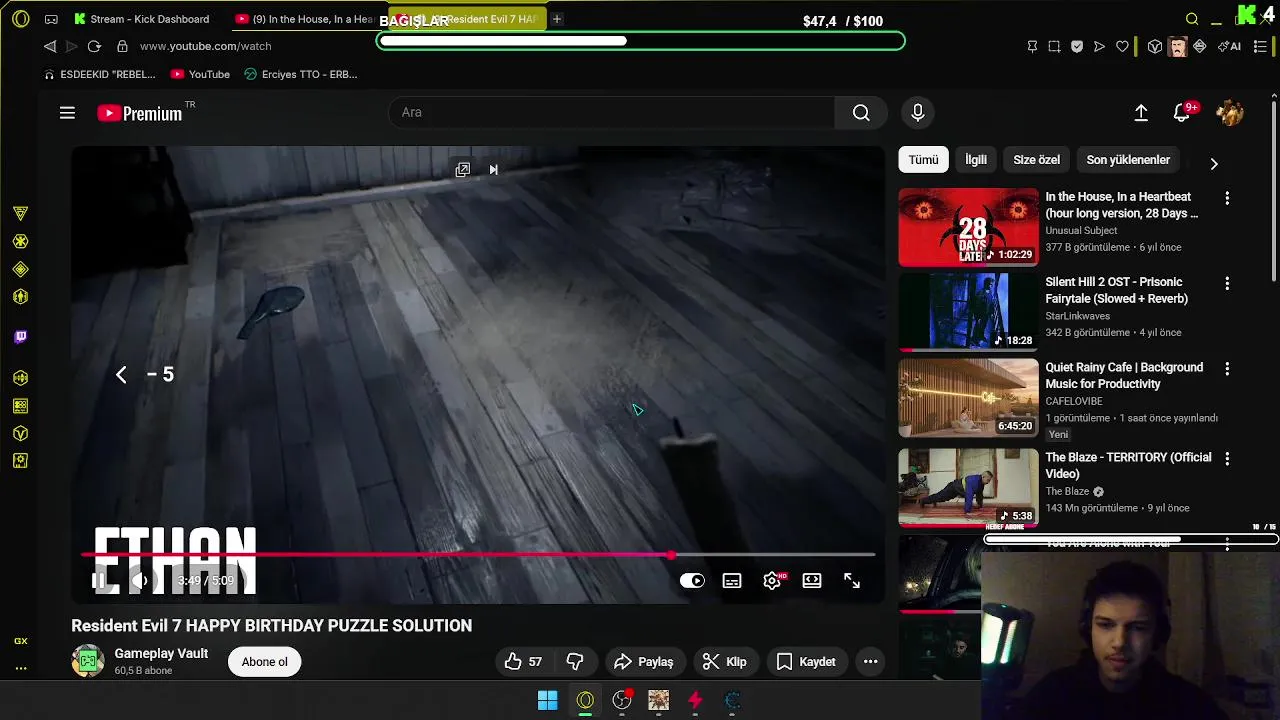Open the YouTube upload/create icon
Viewport: 1280px width, 720px height.
[x=1141, y=113]
